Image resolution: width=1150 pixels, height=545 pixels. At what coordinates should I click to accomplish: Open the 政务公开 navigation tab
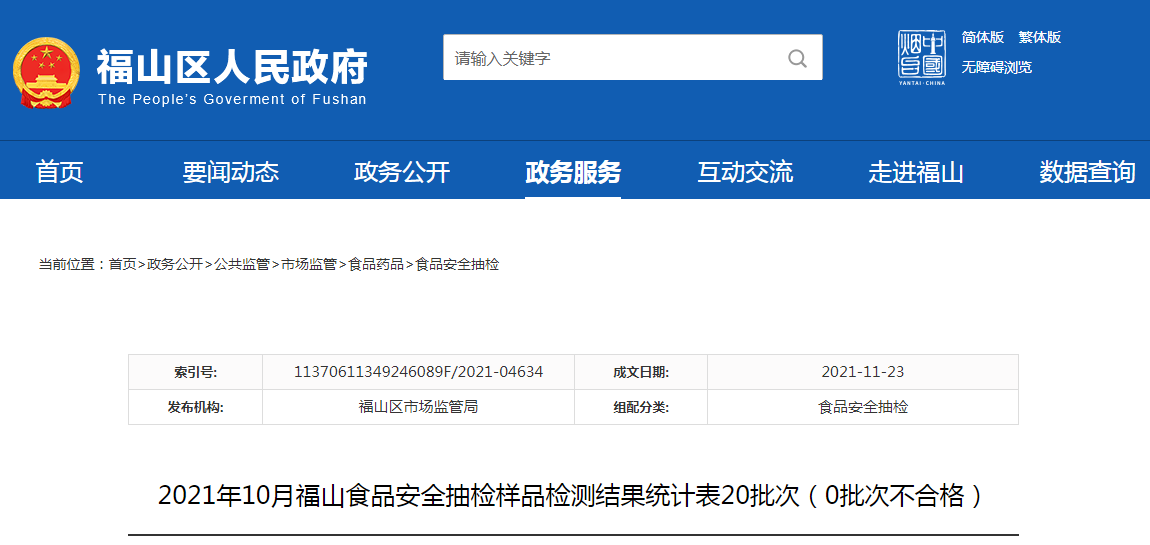[x=402, y=172]
